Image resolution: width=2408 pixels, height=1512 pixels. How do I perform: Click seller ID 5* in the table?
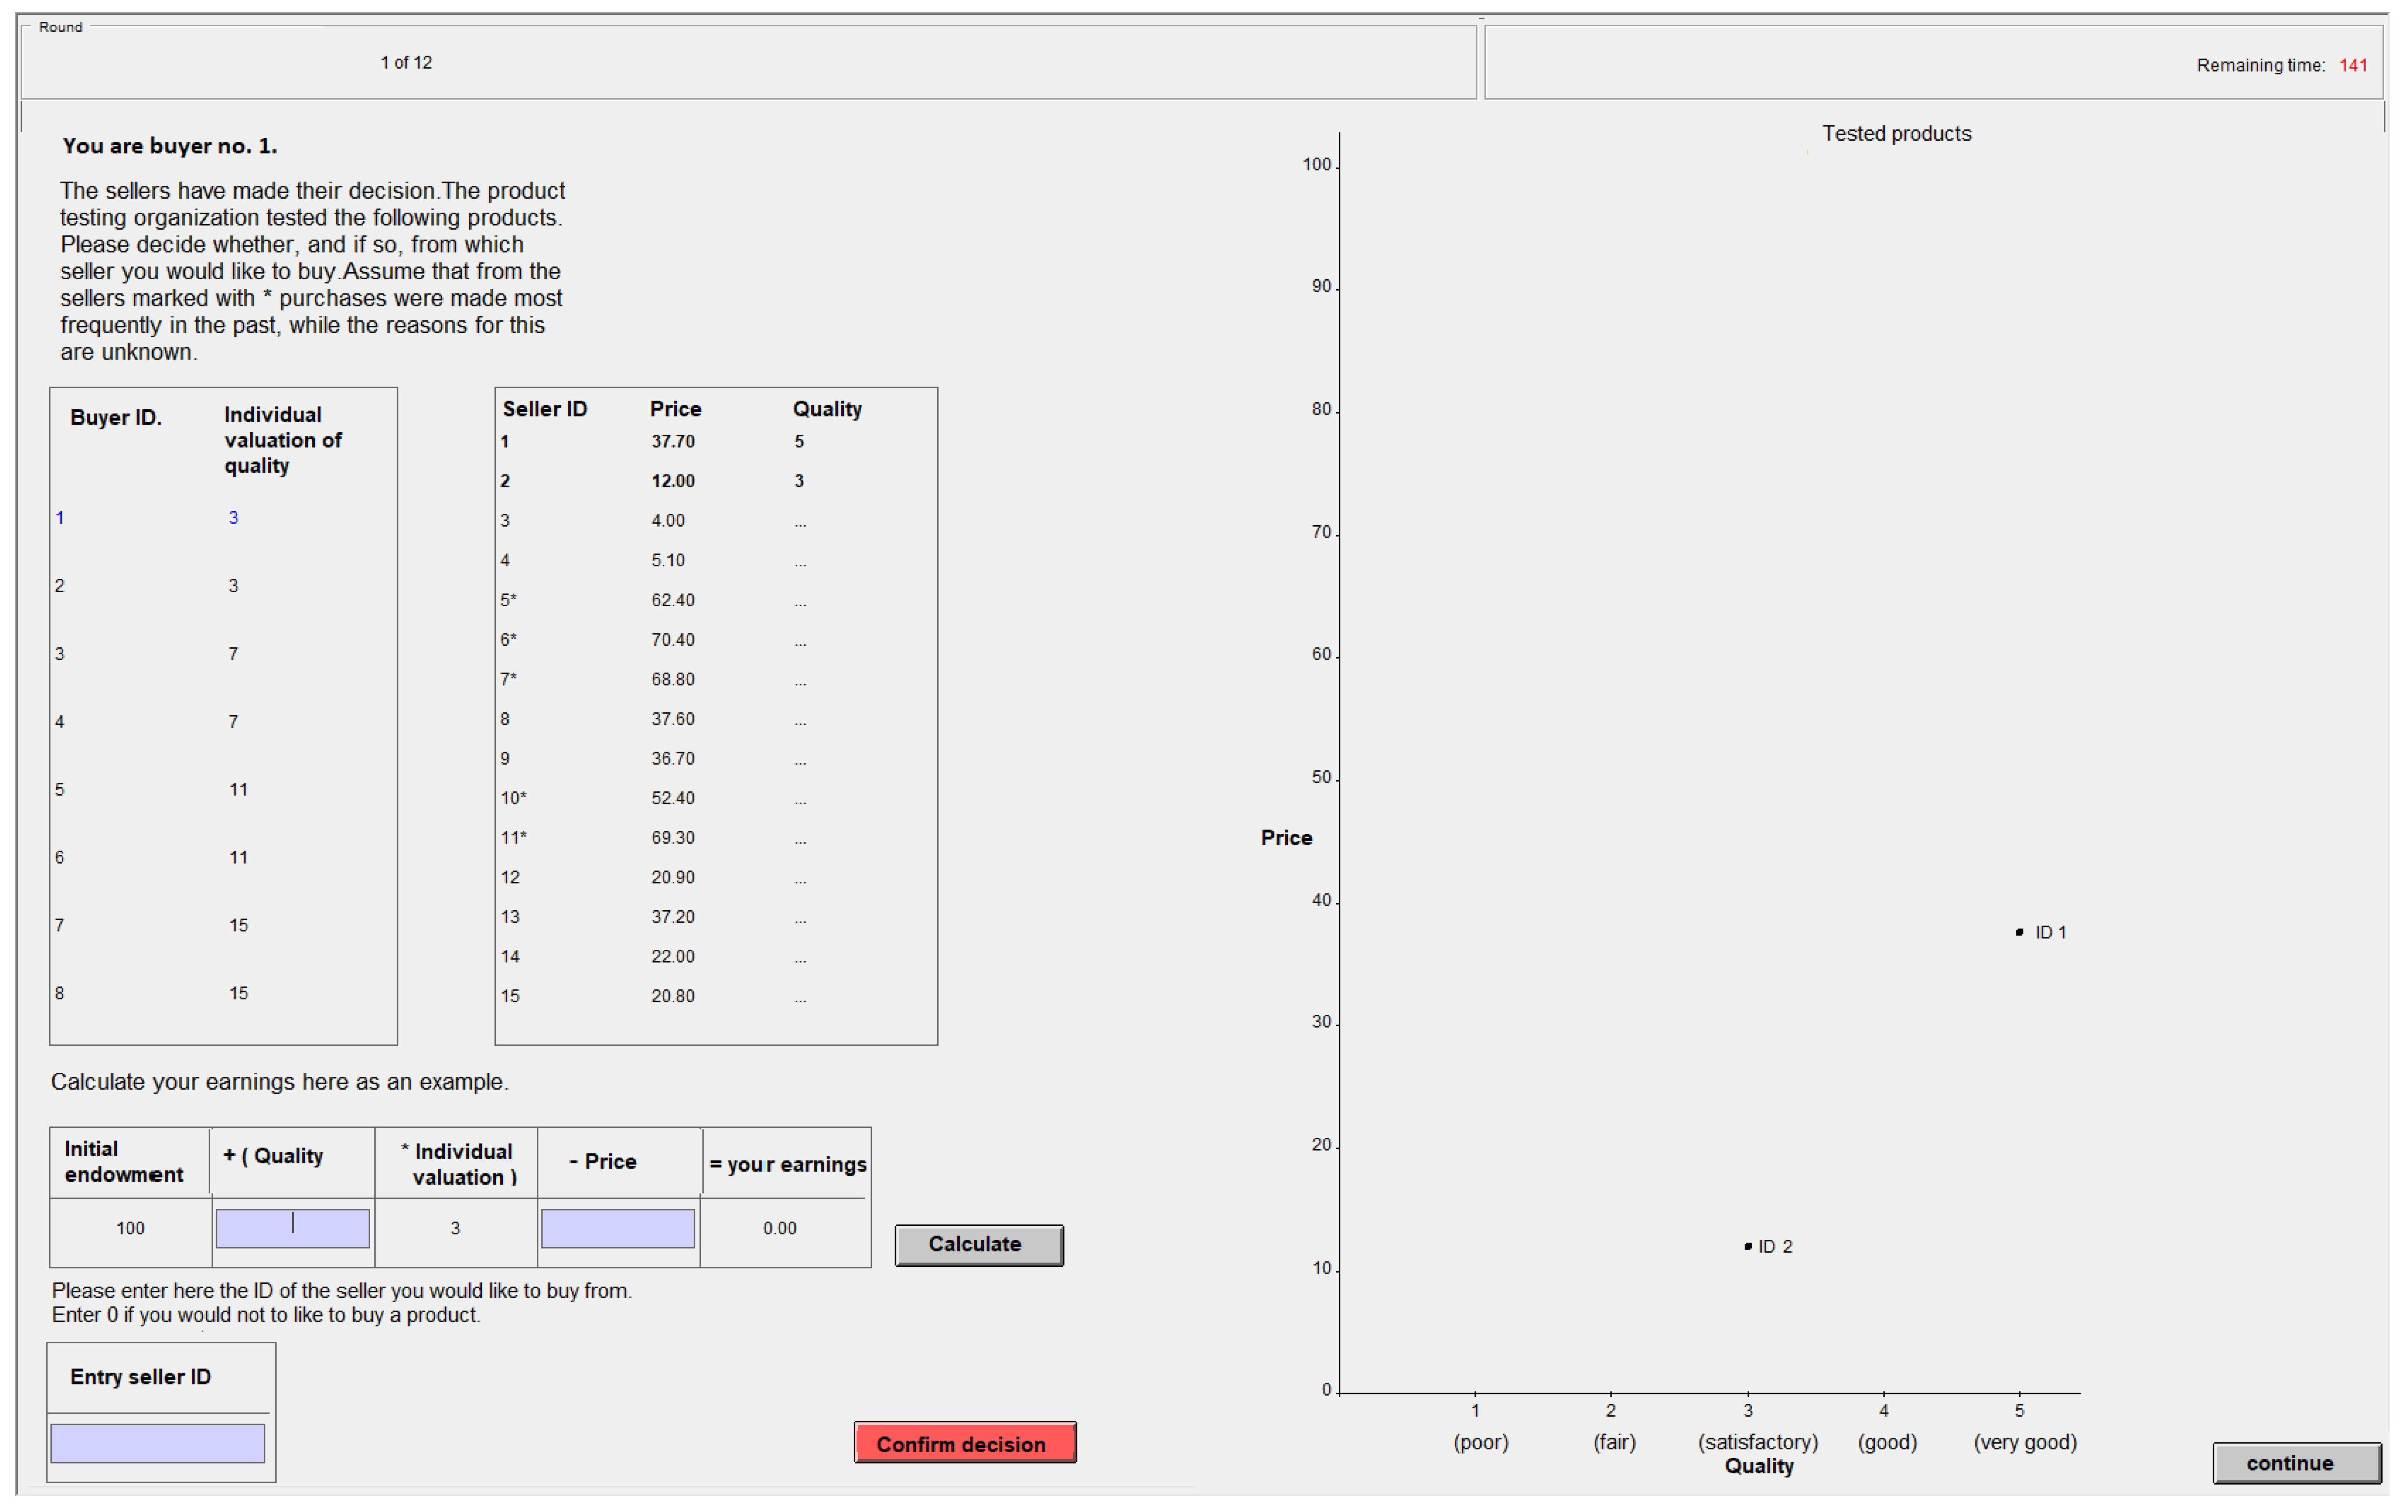508,600
